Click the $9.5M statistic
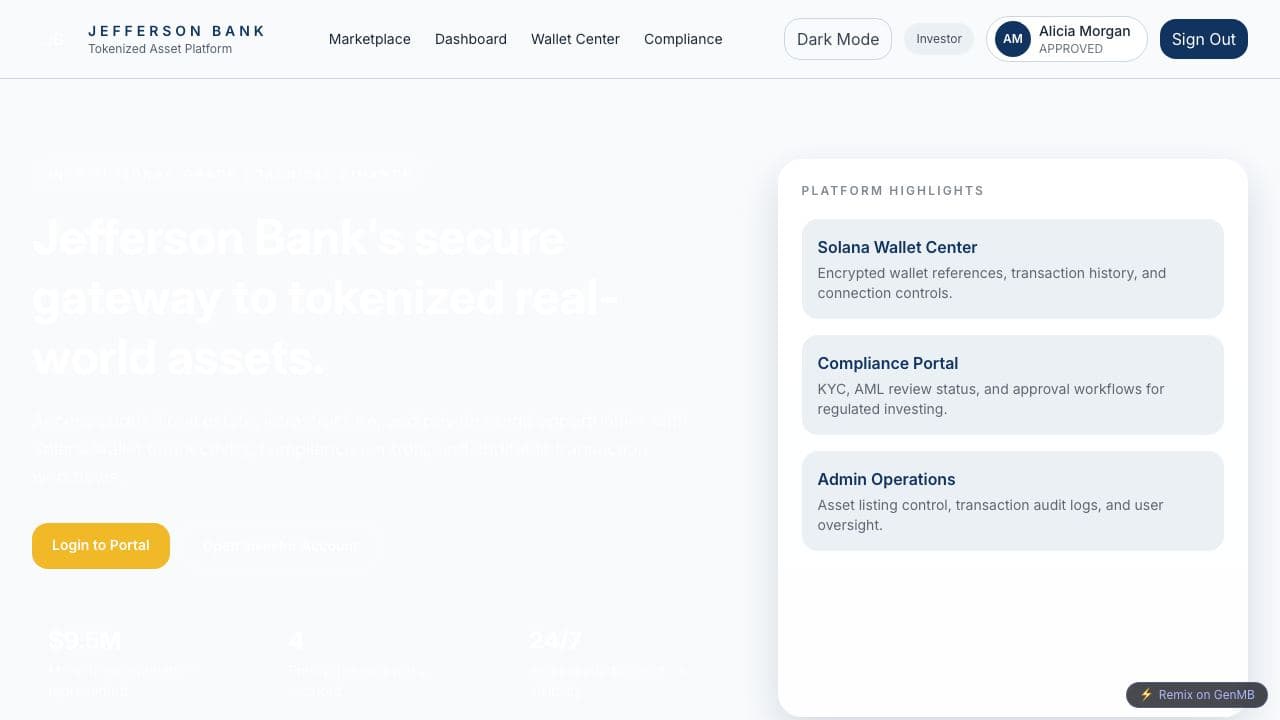The height and width of the screenshot is (720, 1280). coord(85,640)
